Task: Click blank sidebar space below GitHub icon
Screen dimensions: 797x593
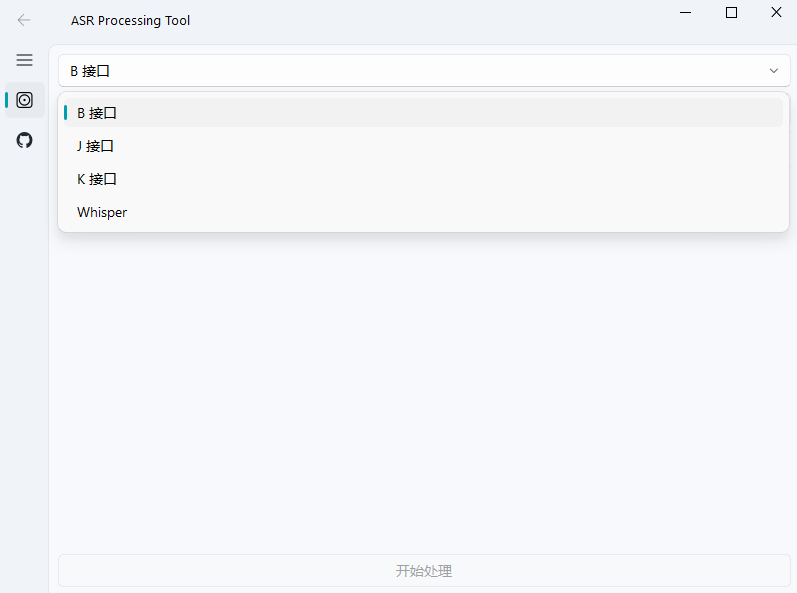Action: tap(24, 350)
